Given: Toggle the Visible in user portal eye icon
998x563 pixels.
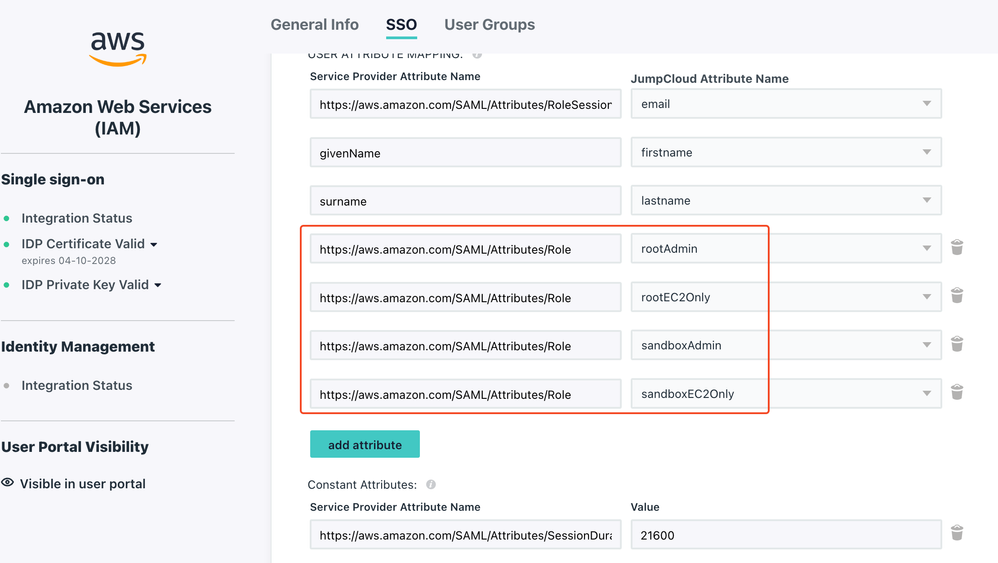Looking at the screenshot, I should click(x=8, y=483).
